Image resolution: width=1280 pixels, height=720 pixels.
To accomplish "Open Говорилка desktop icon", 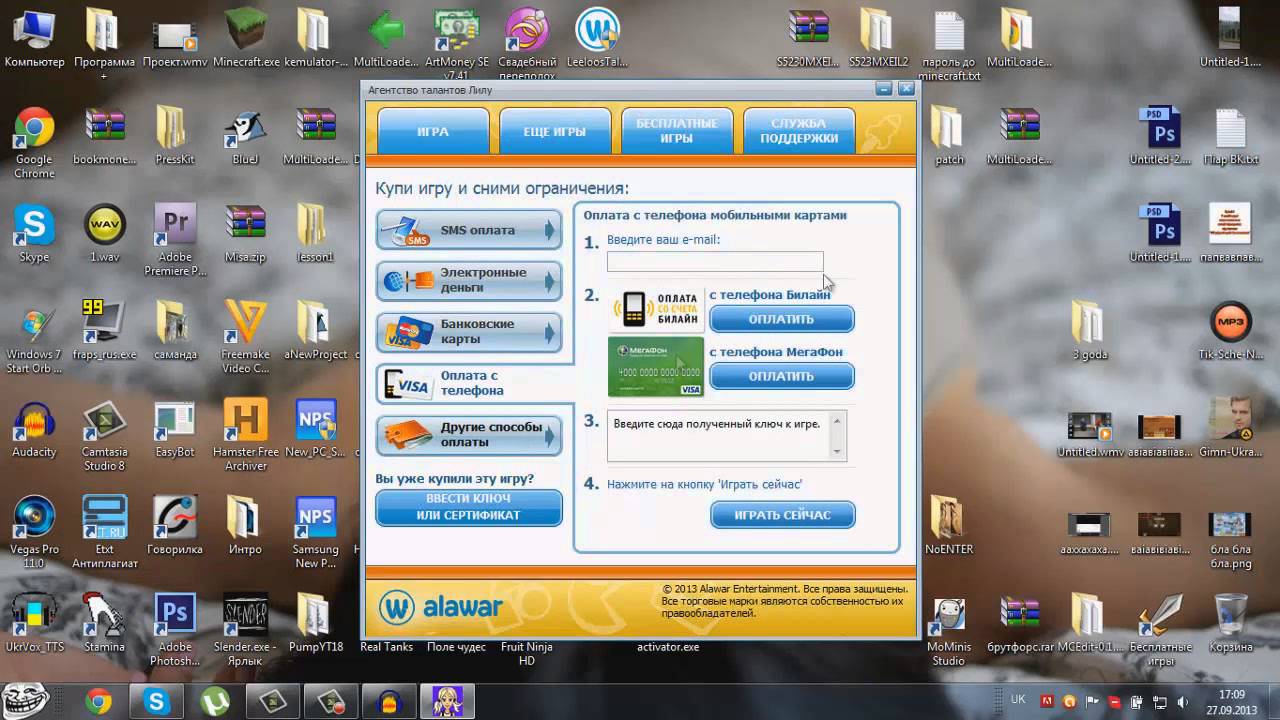I will click(175, 526).
